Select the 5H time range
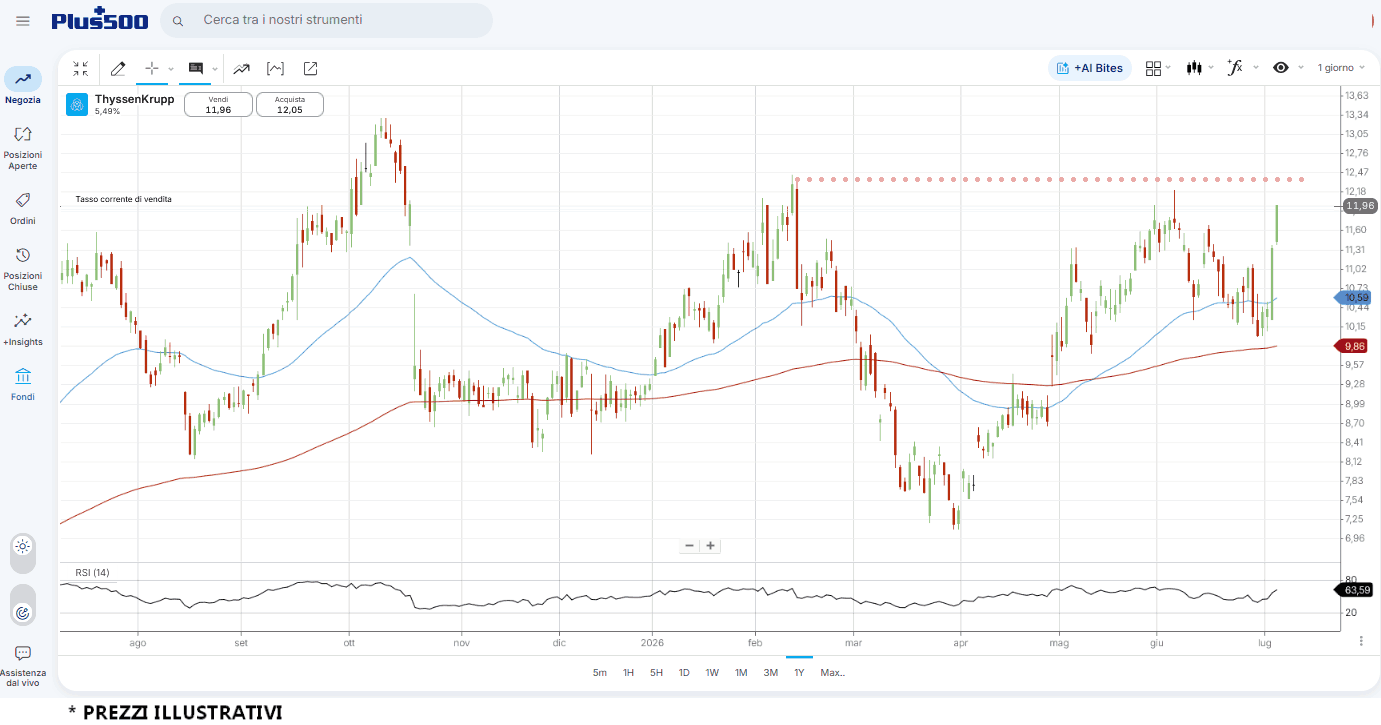 click(656, 673)
